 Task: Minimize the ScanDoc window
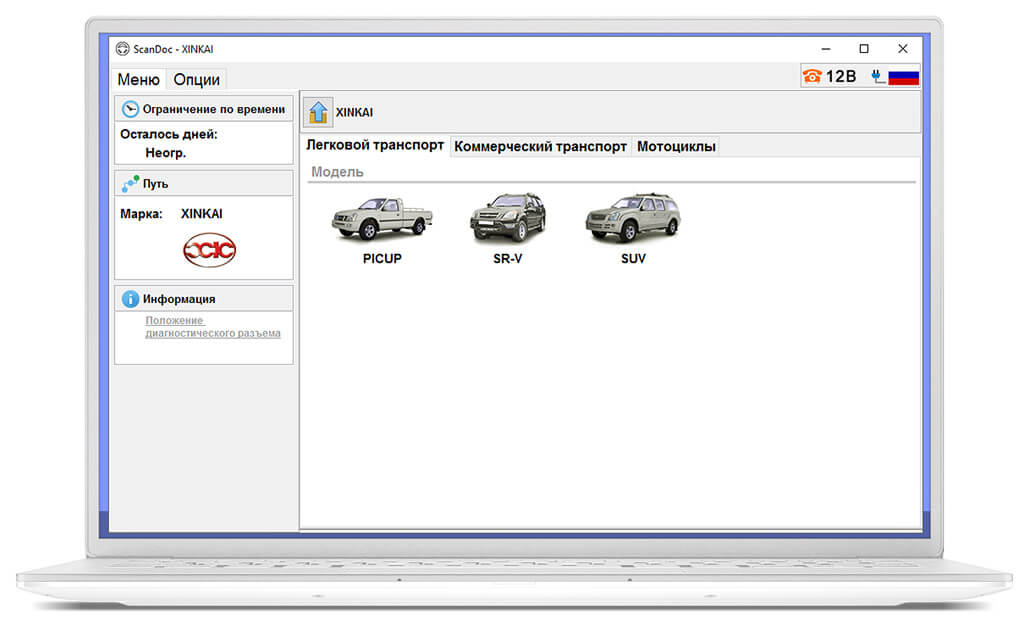click(825, 49)
